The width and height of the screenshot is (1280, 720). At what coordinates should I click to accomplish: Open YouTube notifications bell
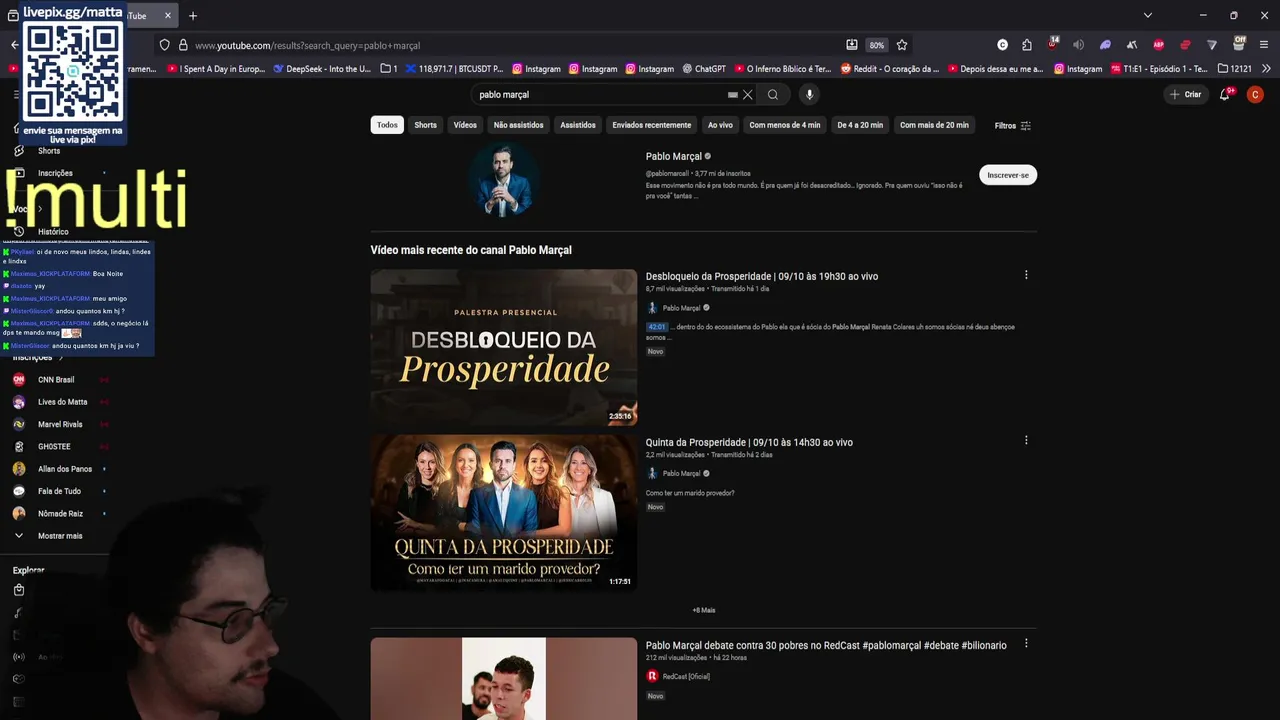click(1225, 94)
